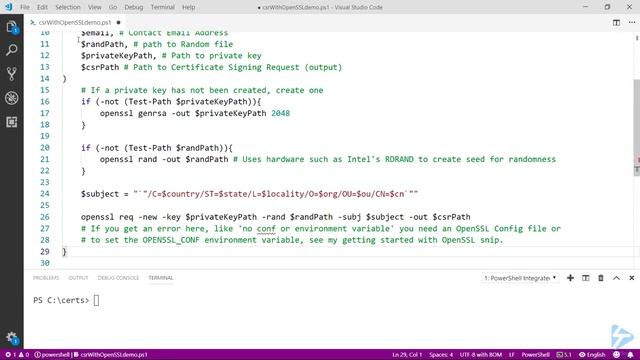
Task: Open the Selection menu
Action: click(68, 7)
